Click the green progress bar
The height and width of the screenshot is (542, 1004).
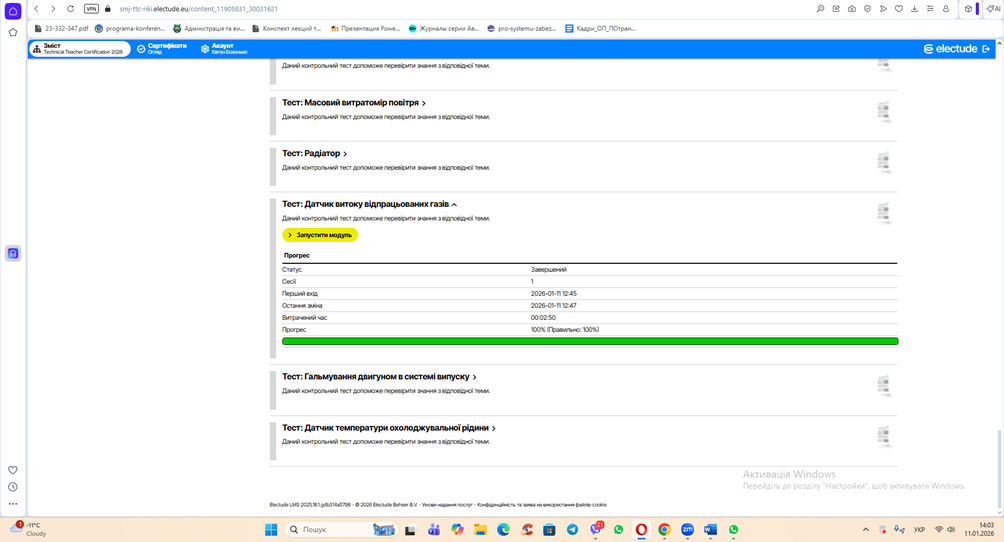click(x=590, y=341)
